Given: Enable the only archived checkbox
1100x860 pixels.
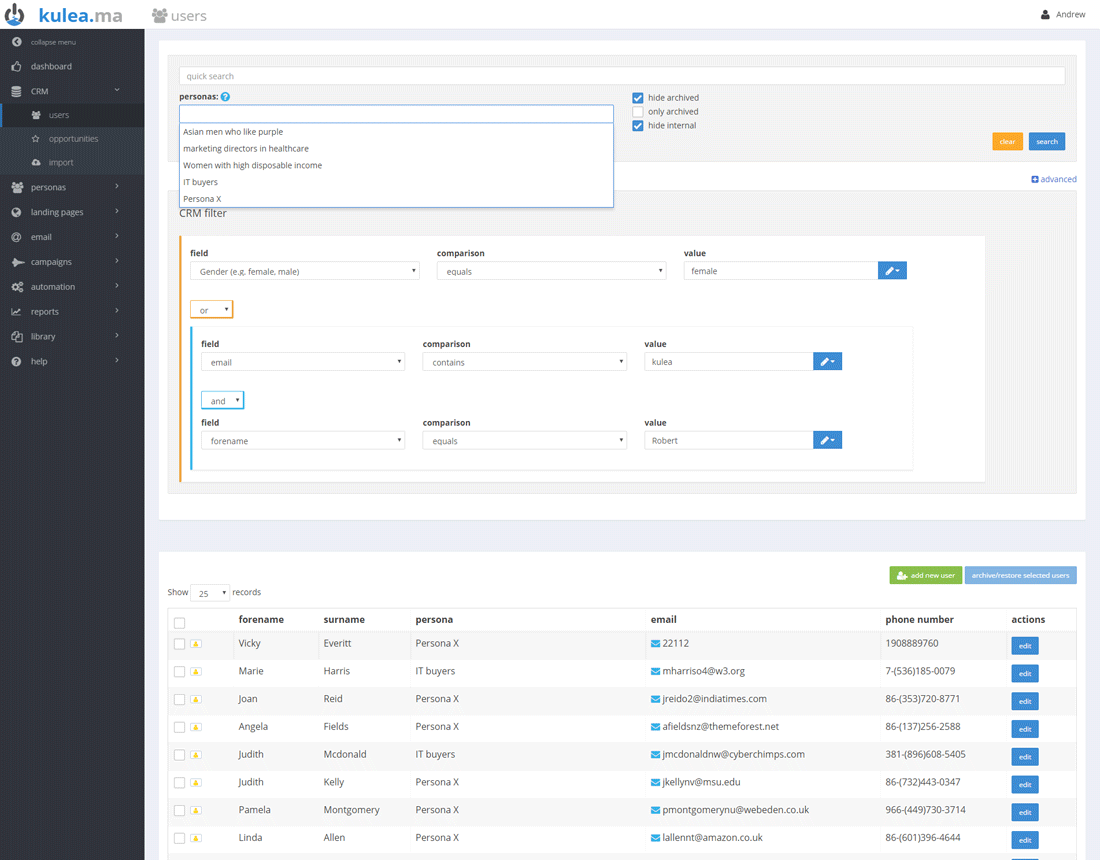Looking at the screenshot, I should click(638, 112).
